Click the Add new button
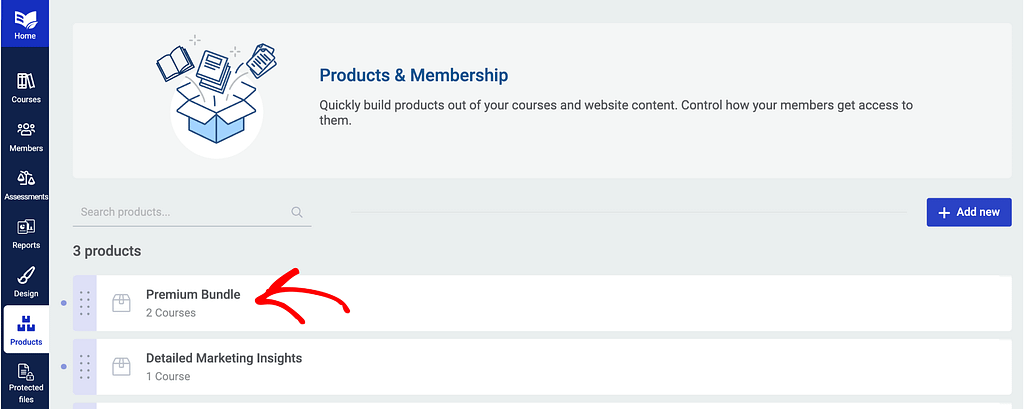This screenshot has width=1024, height=409. point(968,212)
